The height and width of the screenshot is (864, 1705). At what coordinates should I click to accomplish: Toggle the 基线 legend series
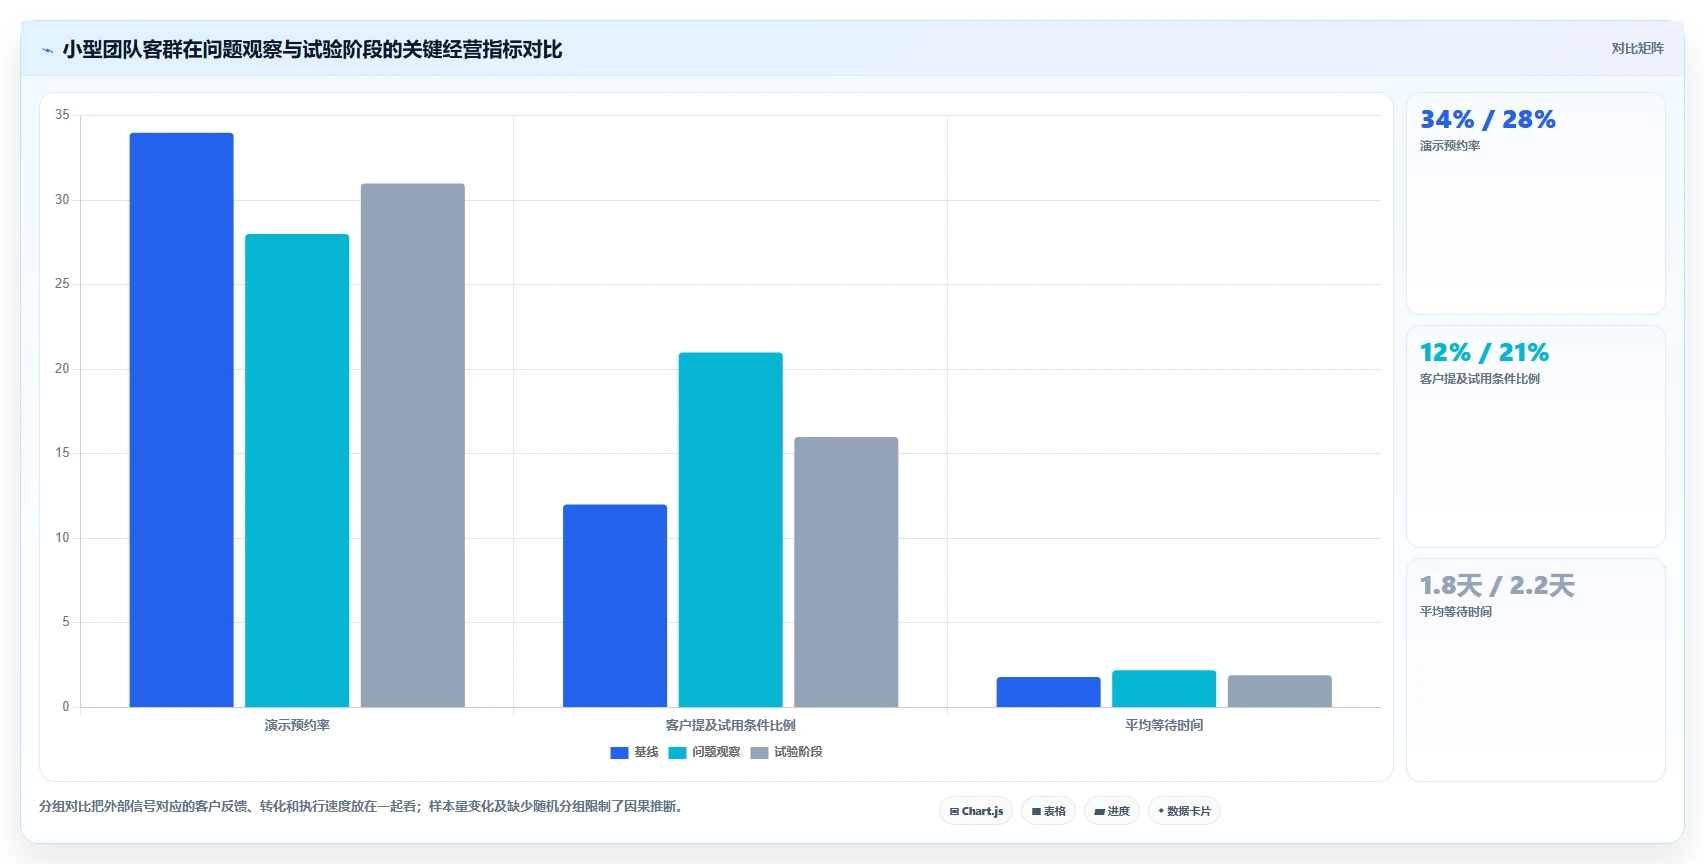coord(634,752)
